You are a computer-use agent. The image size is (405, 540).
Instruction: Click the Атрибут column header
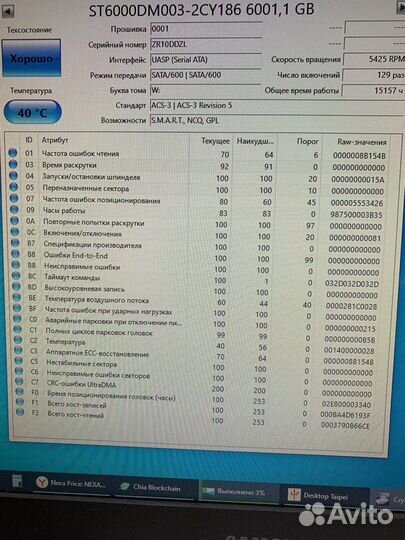55,140
